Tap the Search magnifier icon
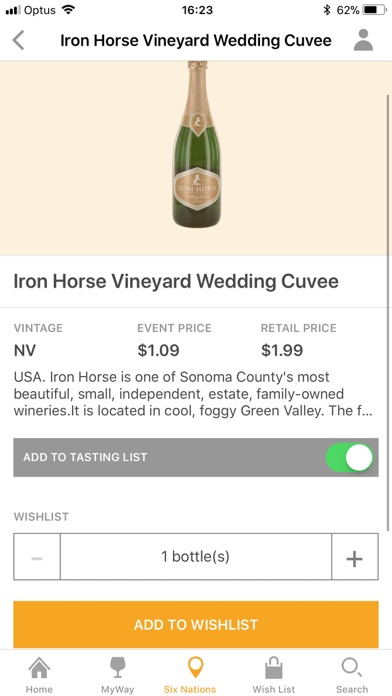This screenshot has height=696, width=392. 352,668
